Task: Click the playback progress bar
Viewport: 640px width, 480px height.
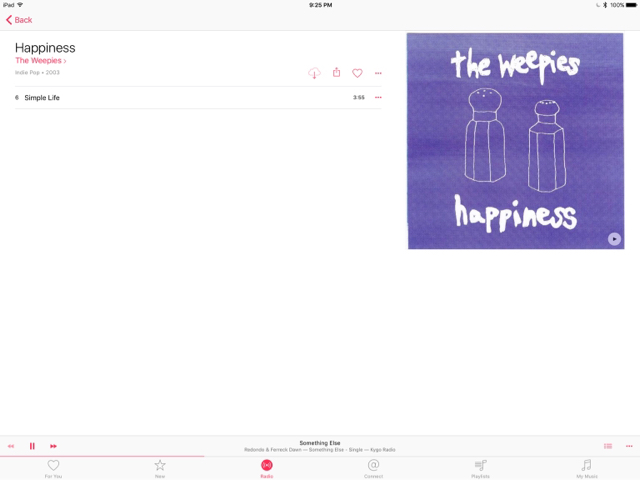Action: tap(320, 456)
